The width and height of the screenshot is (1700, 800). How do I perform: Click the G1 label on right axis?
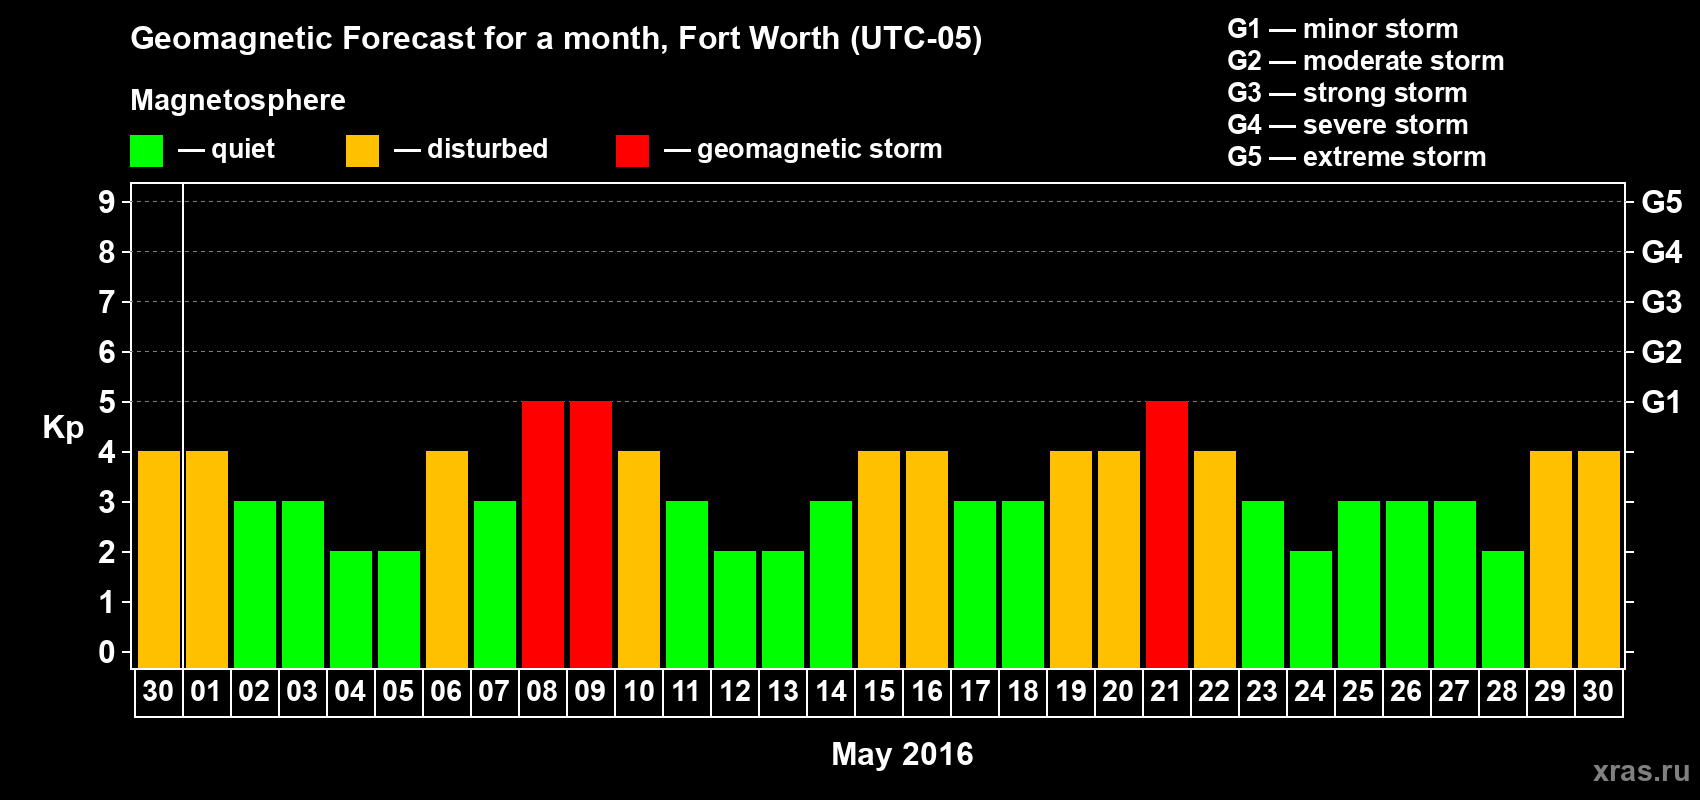pos(1661,402)
